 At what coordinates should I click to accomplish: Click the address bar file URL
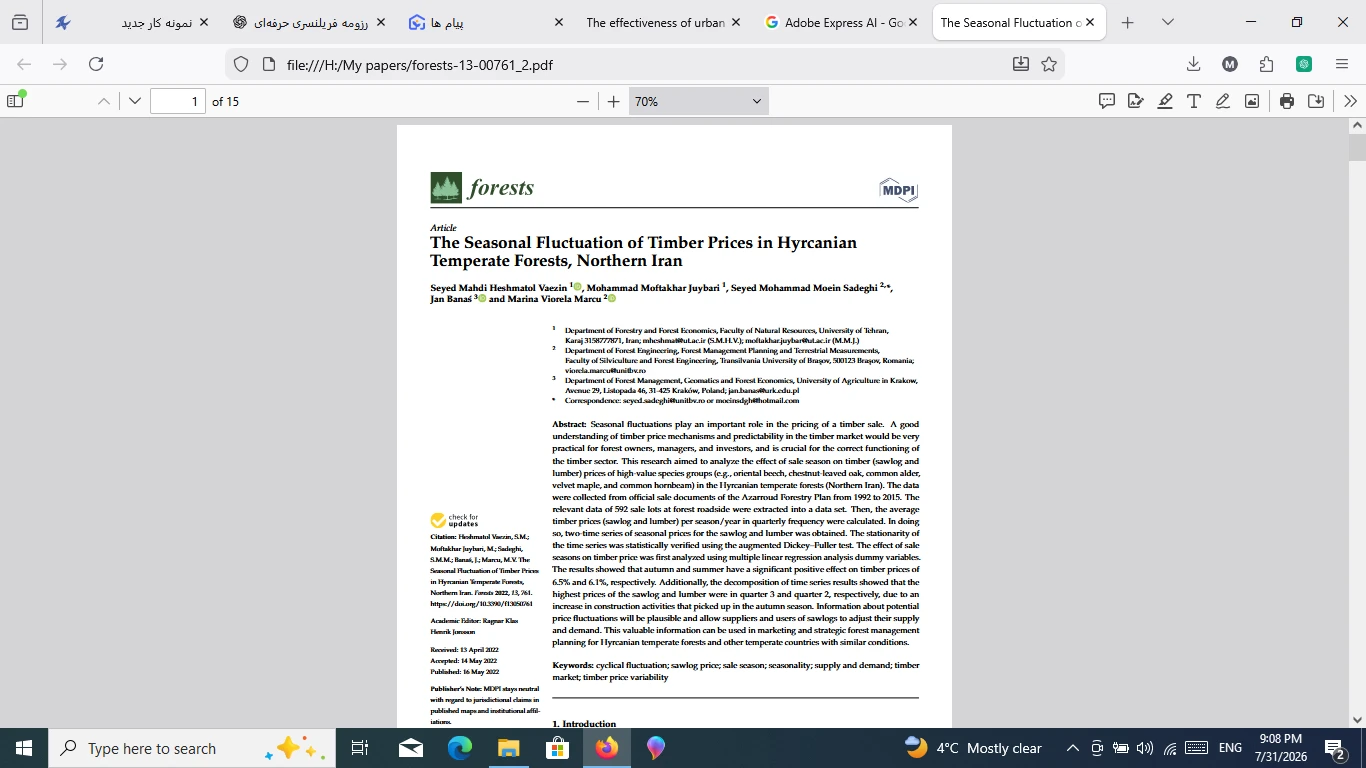(x=420, y=65)
